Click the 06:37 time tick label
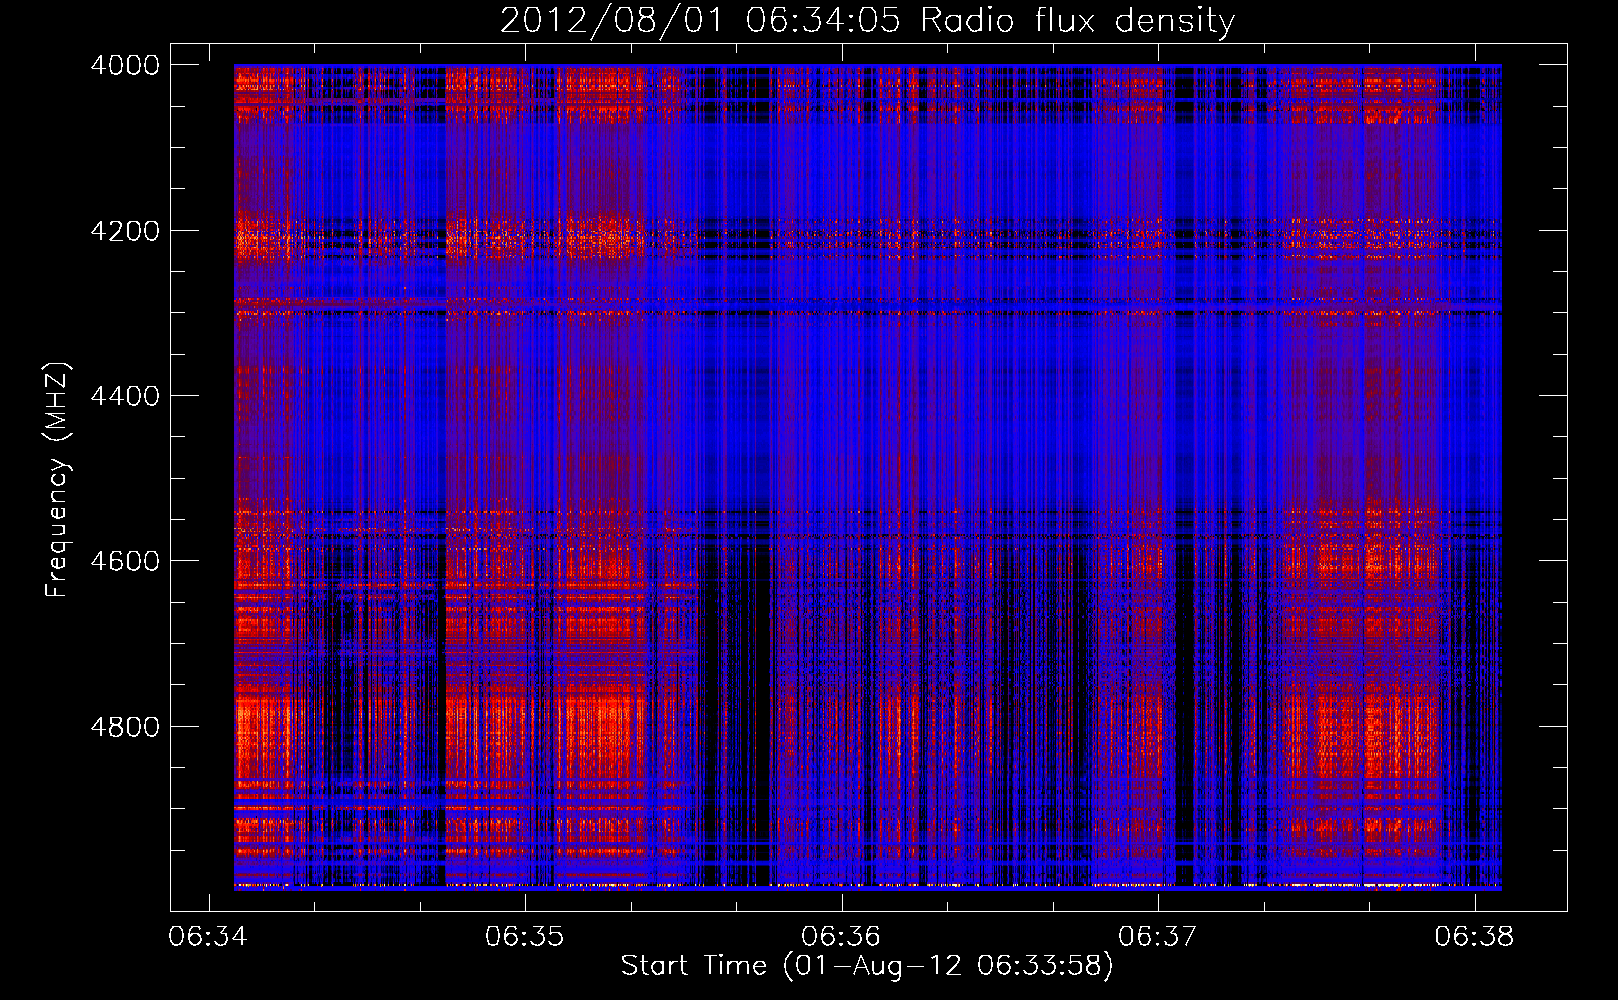 (x=1158, y=937)
